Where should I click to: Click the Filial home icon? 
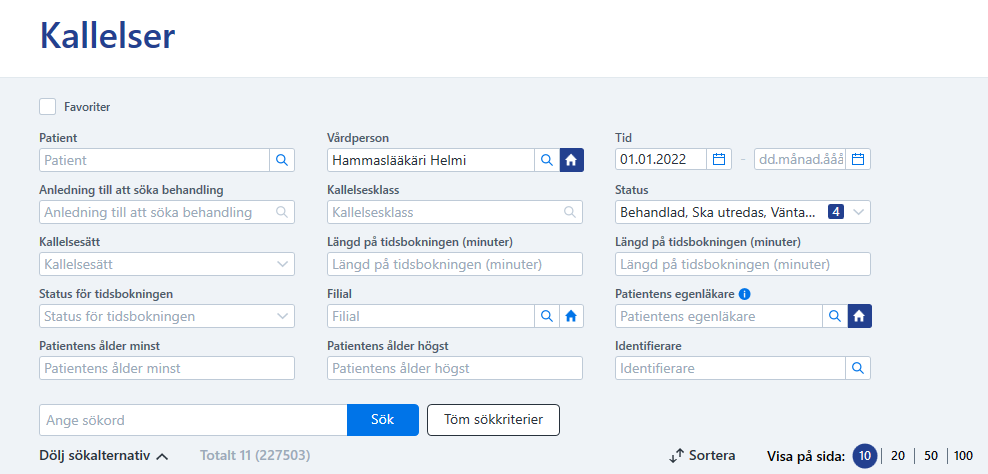coord(572,316)
